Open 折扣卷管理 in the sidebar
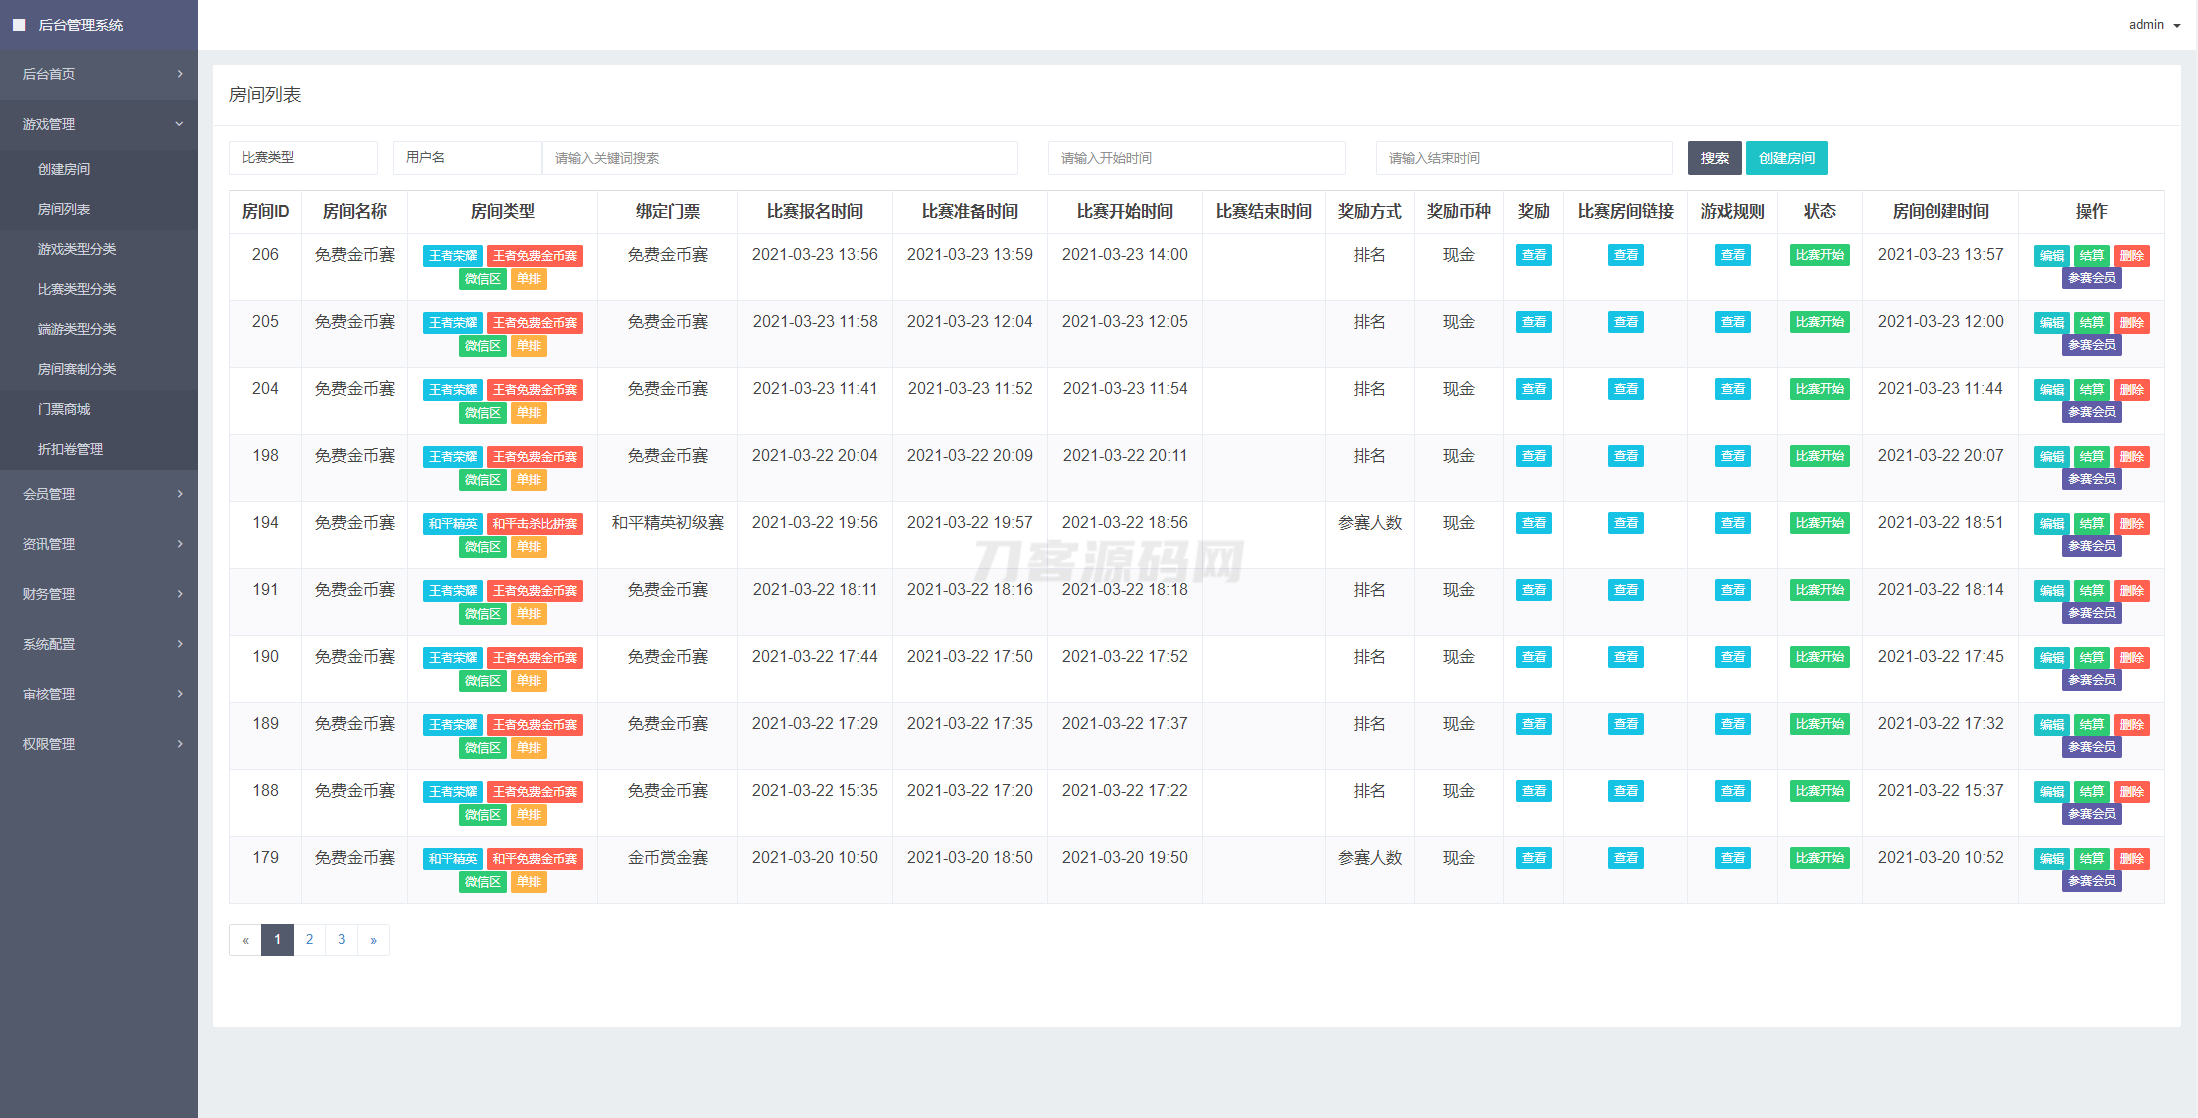This screenshot has width=2198, height=1118. point(70,449)
